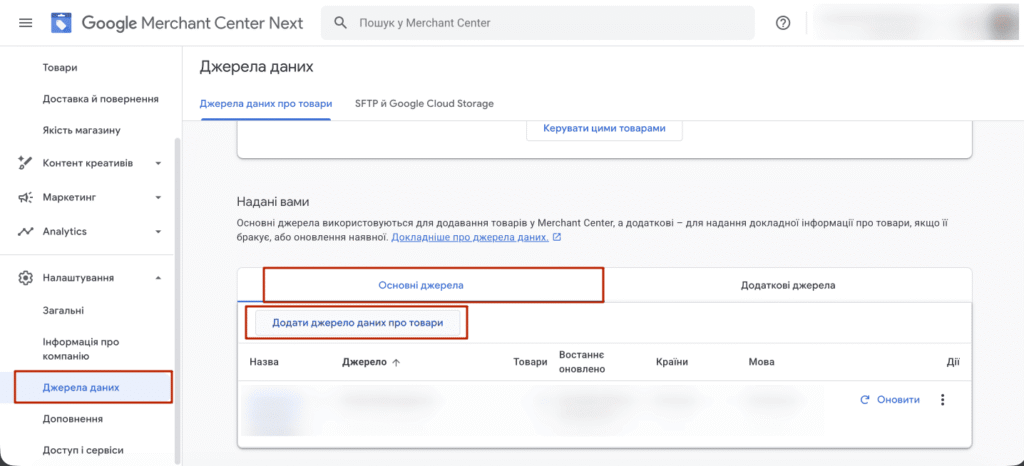Image resolution: width=1024 pixels, height=466 pixels.
Task: Open Загальні settings item
Action: pyautogui.click(x=63, y=311)
